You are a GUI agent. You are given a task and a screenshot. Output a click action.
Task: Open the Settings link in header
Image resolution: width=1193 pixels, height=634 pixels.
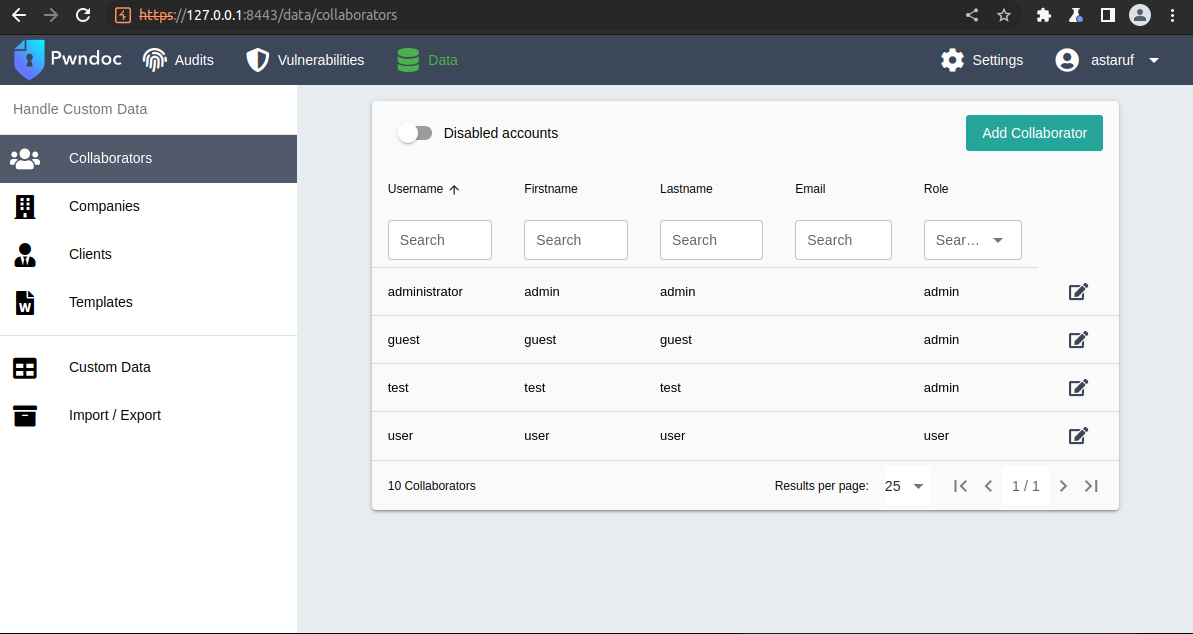tap(982, 60)
